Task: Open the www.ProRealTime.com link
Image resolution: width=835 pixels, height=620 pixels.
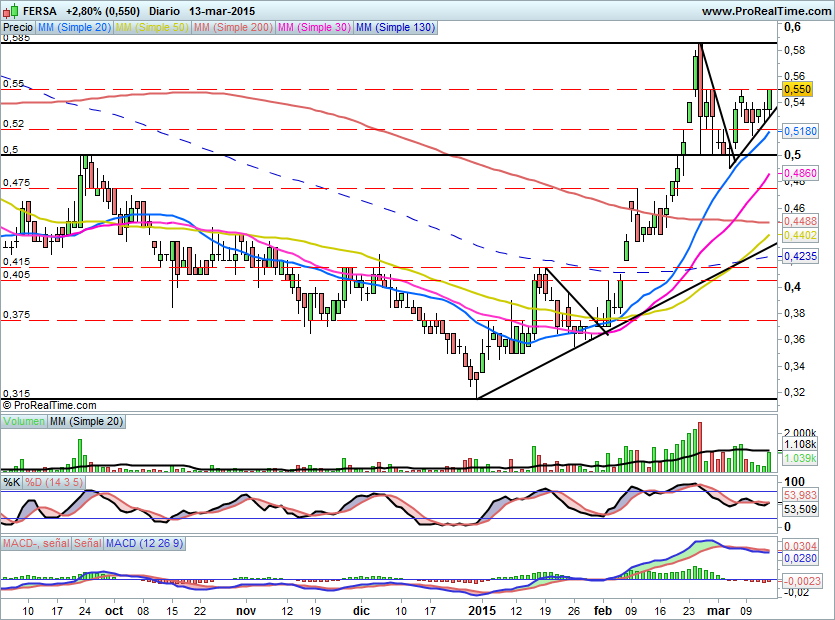Action: click(x=766, y=11)
